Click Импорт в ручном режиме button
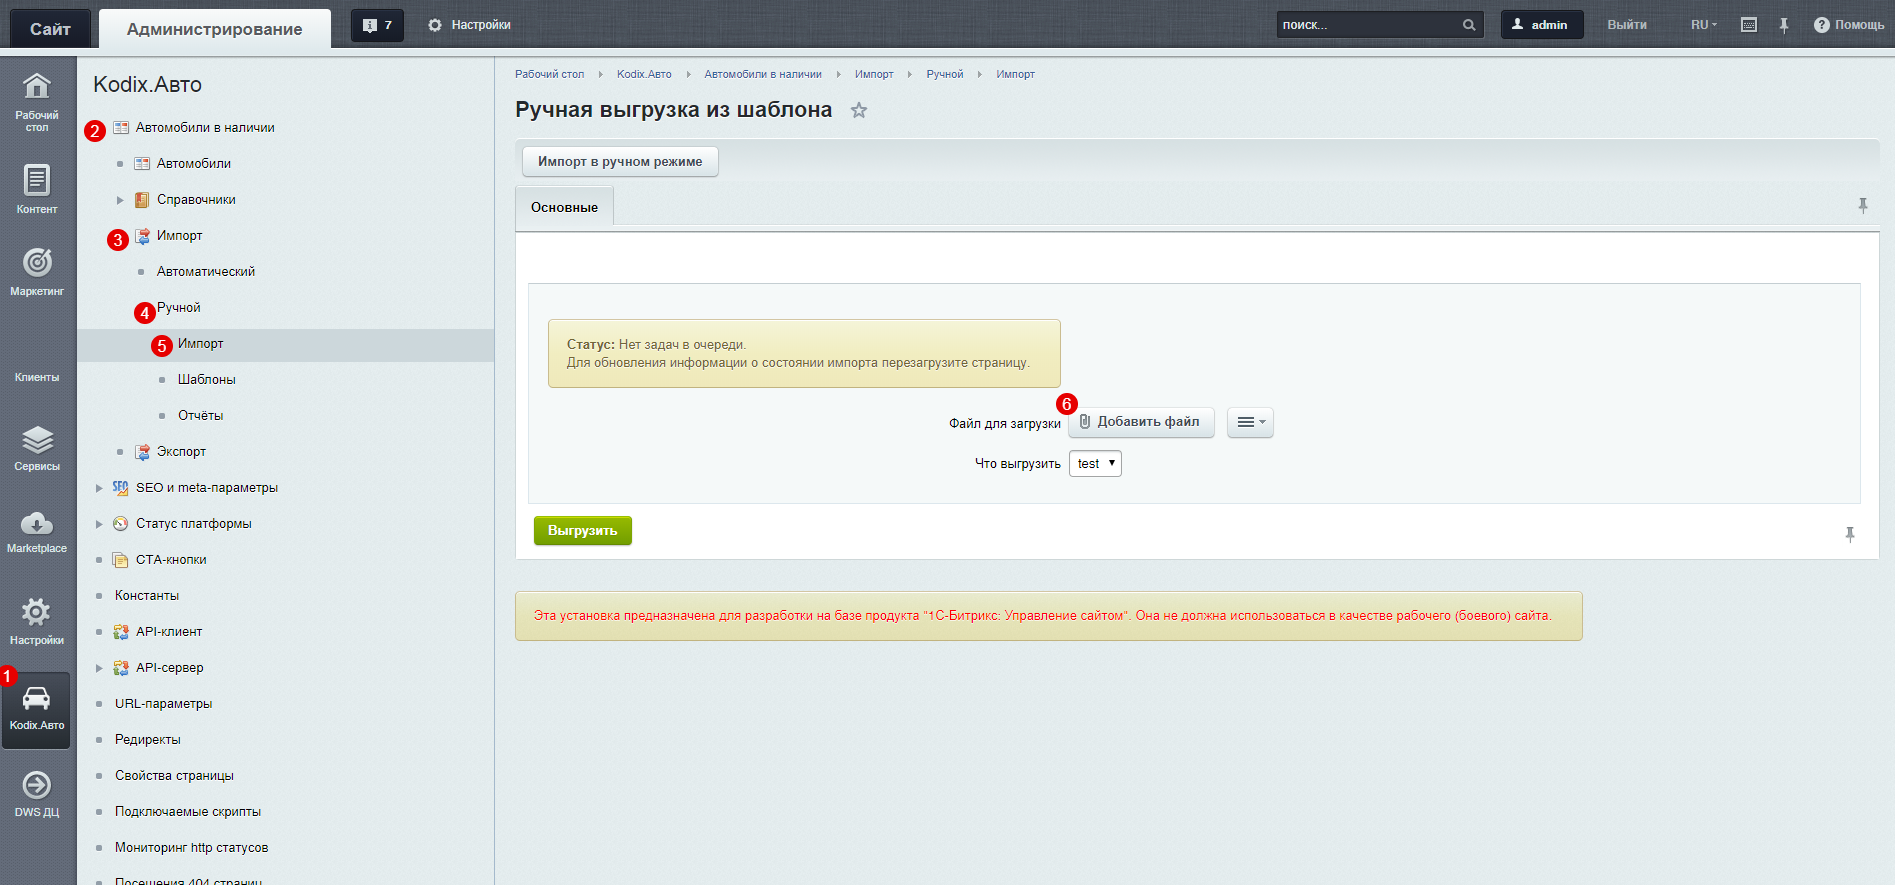This screenshot has height=885, width=1895. coord(620,162)
